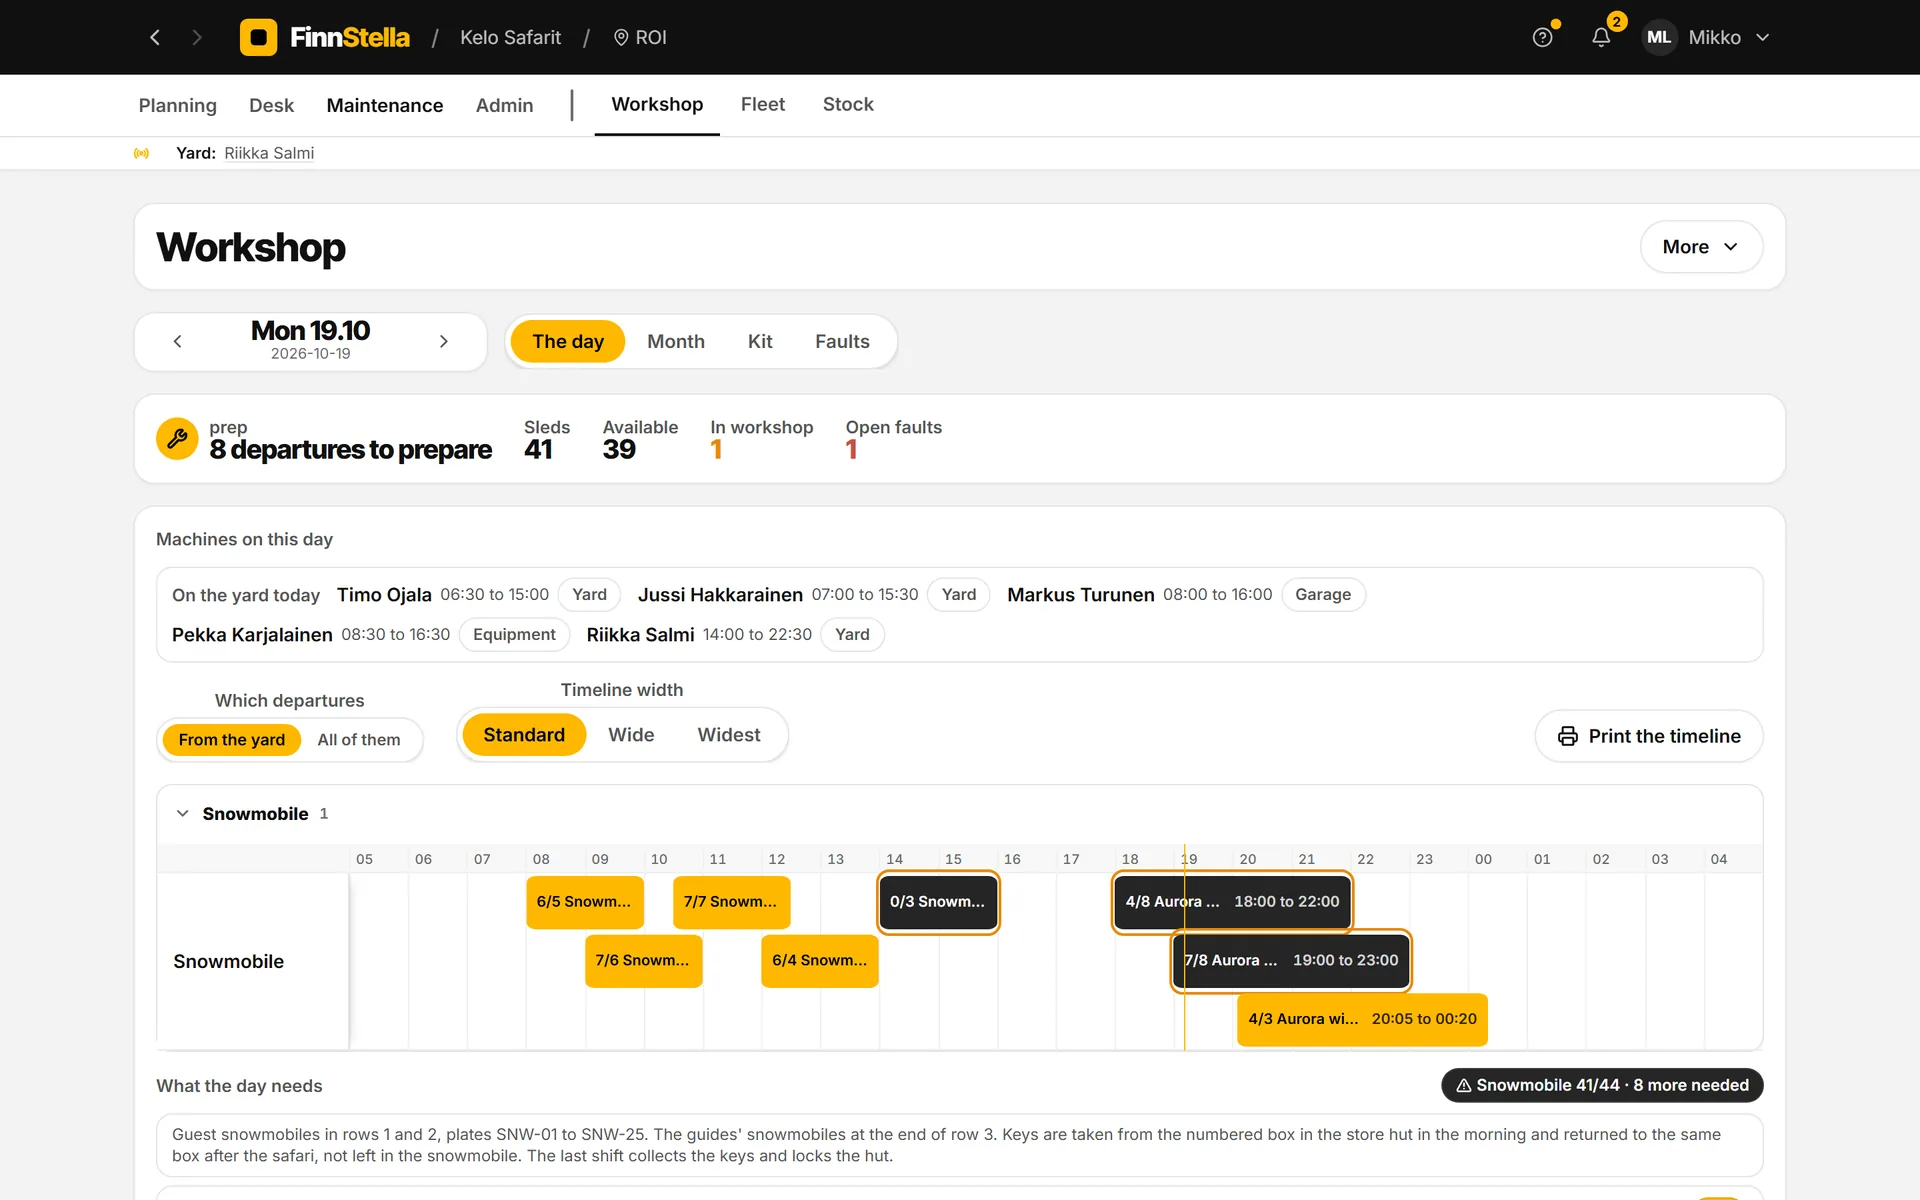
Task: Click the ML user avatar
Action: [1659, 37]
